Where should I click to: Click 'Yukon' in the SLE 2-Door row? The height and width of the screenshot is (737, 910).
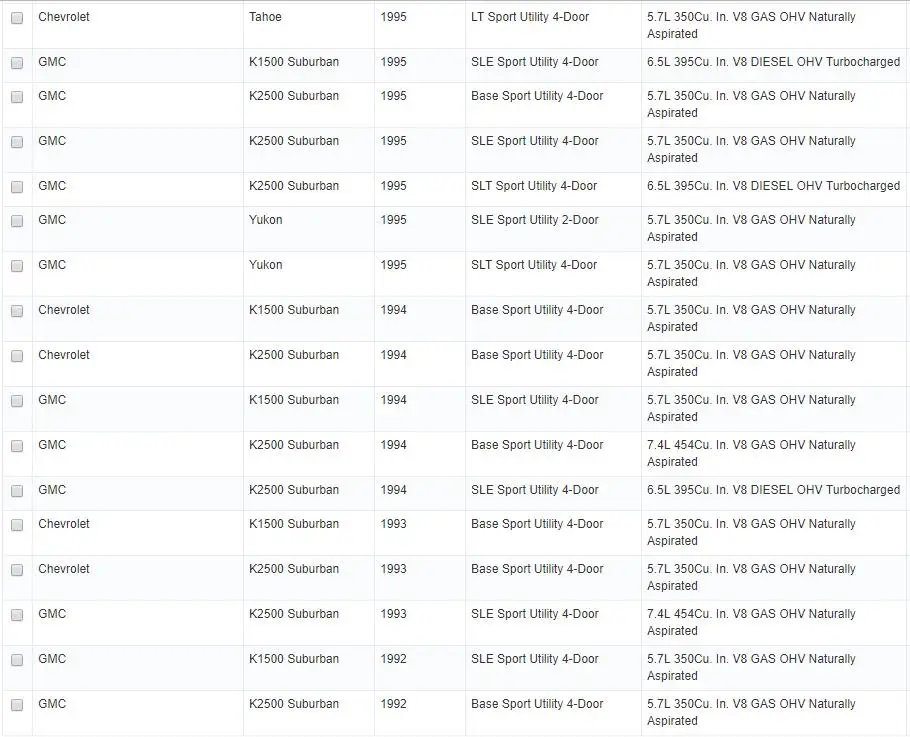[266, 220]
